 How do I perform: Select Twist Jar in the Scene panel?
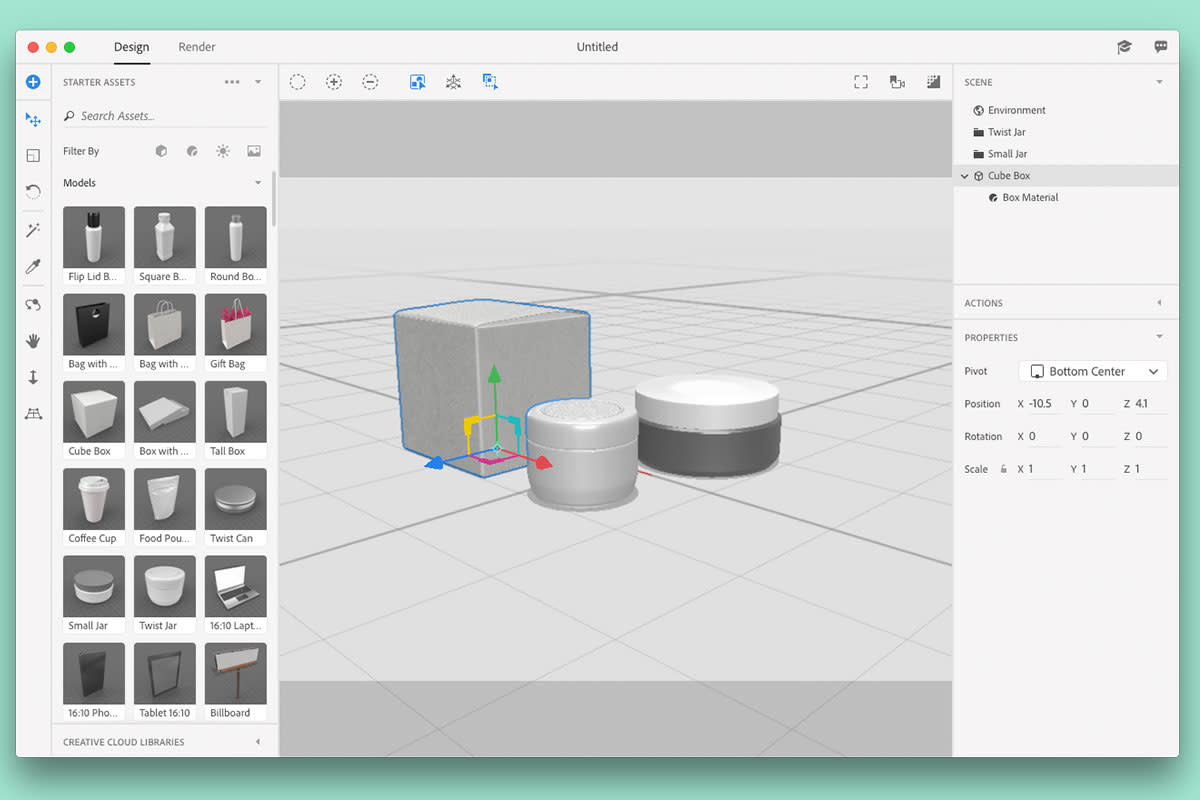1006,132
